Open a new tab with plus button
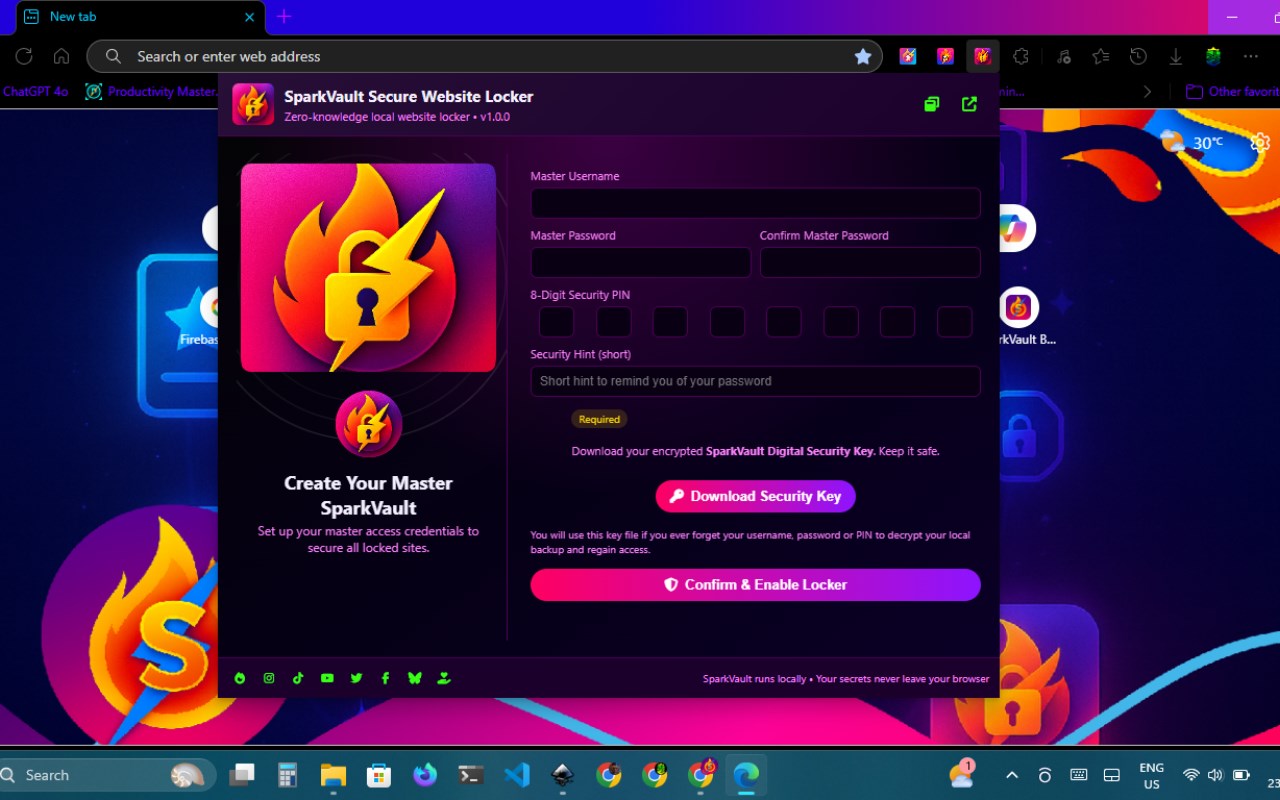 pyautogui.click(x=284, y=17)
